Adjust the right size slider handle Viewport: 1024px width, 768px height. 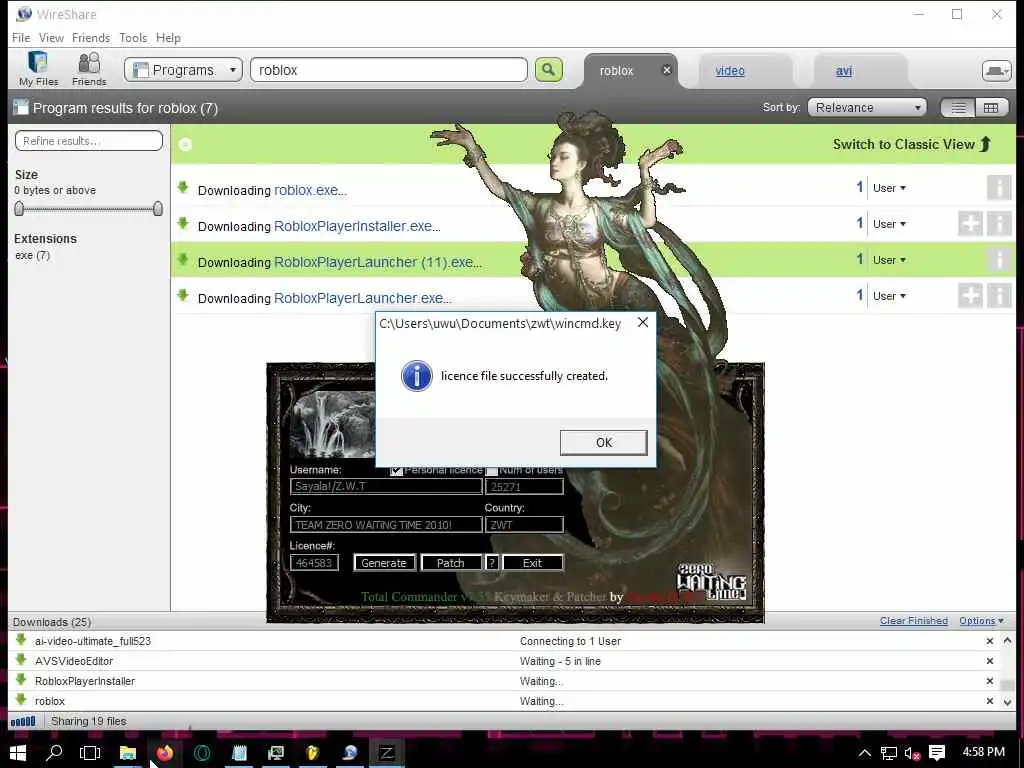click(157, 208)
